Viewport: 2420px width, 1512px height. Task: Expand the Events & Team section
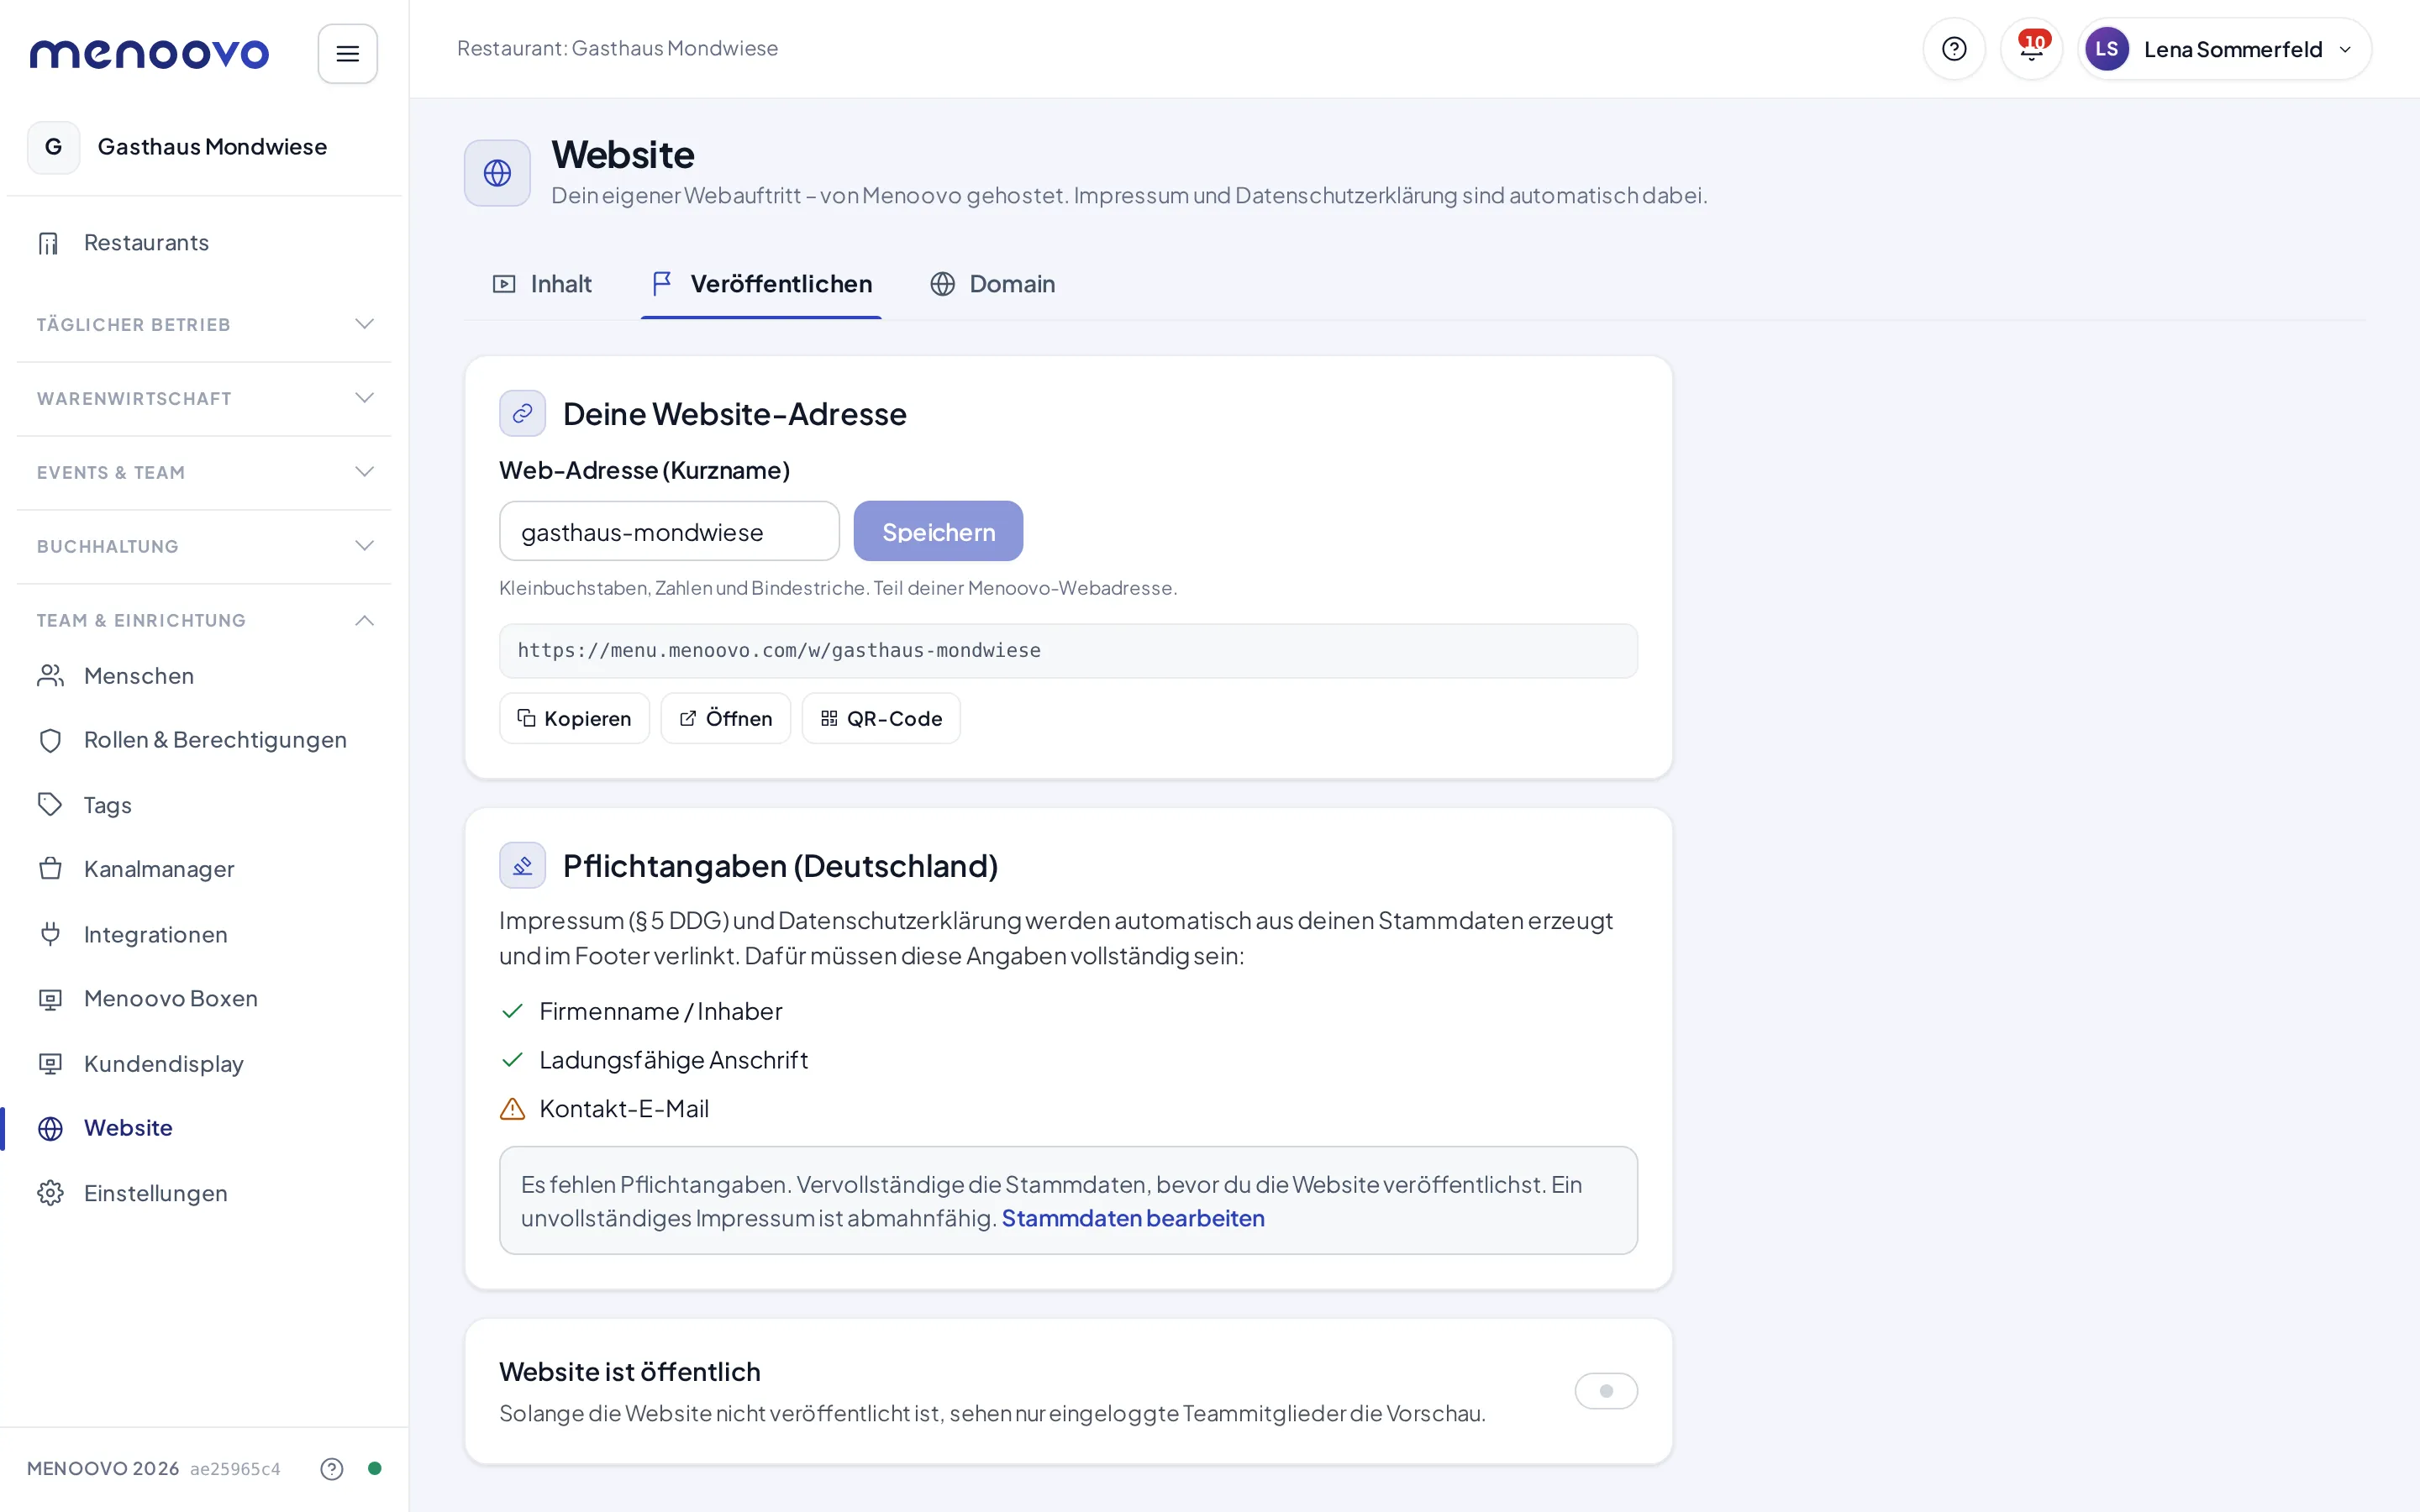point(204,472)
